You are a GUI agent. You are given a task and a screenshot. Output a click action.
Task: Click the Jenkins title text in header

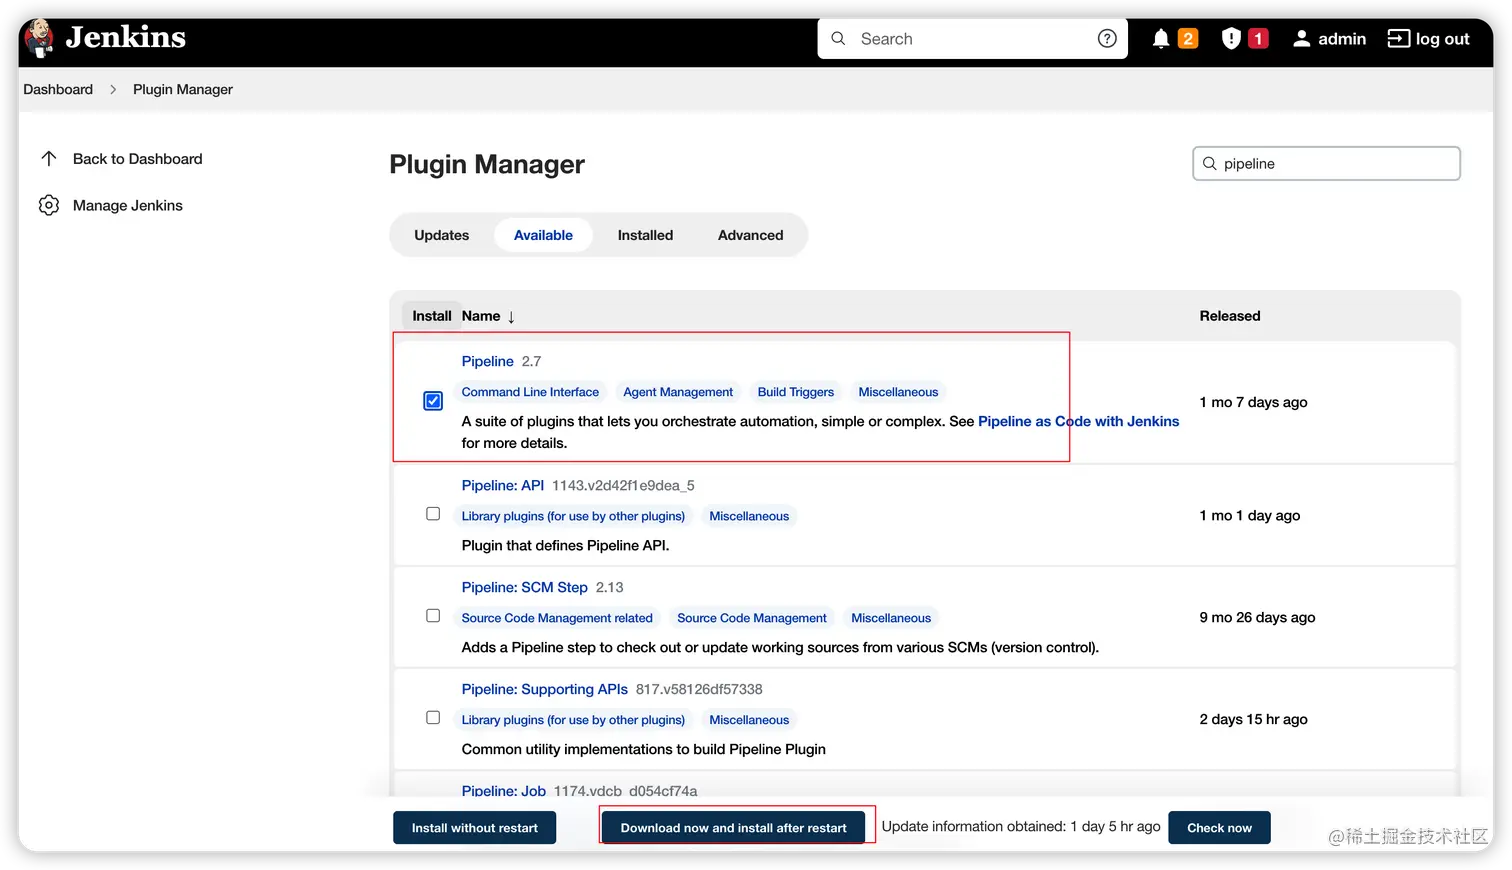click(126, 38)
